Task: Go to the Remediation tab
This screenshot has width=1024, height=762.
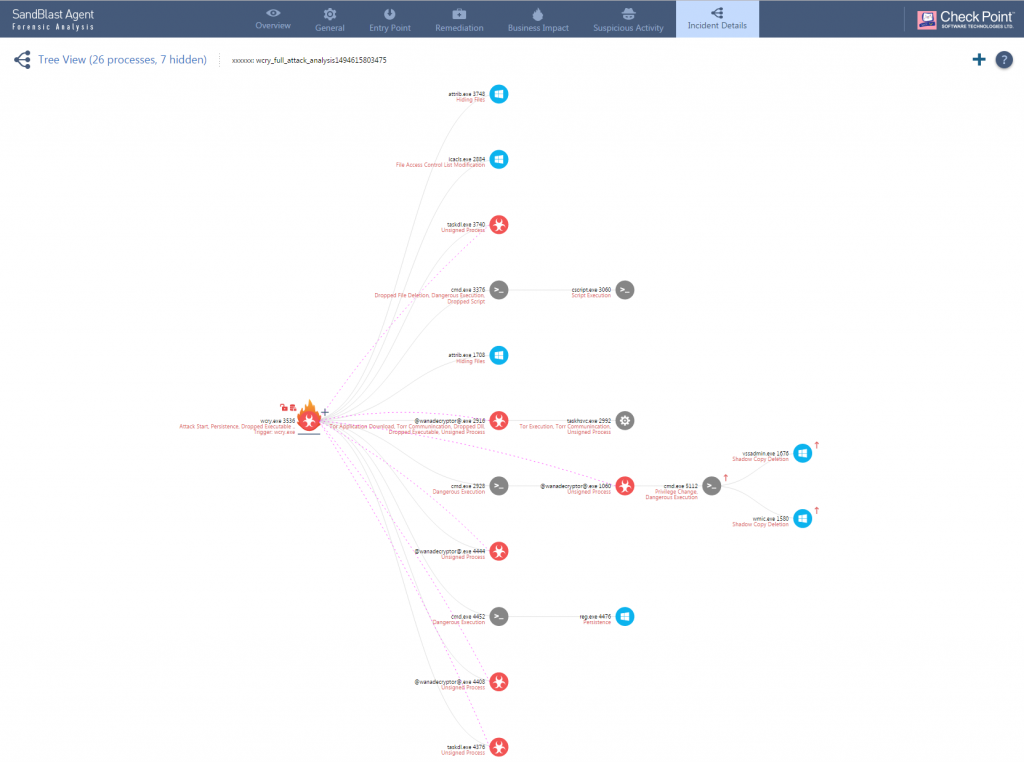Action: pyautogui.click(x=459, y=19)
